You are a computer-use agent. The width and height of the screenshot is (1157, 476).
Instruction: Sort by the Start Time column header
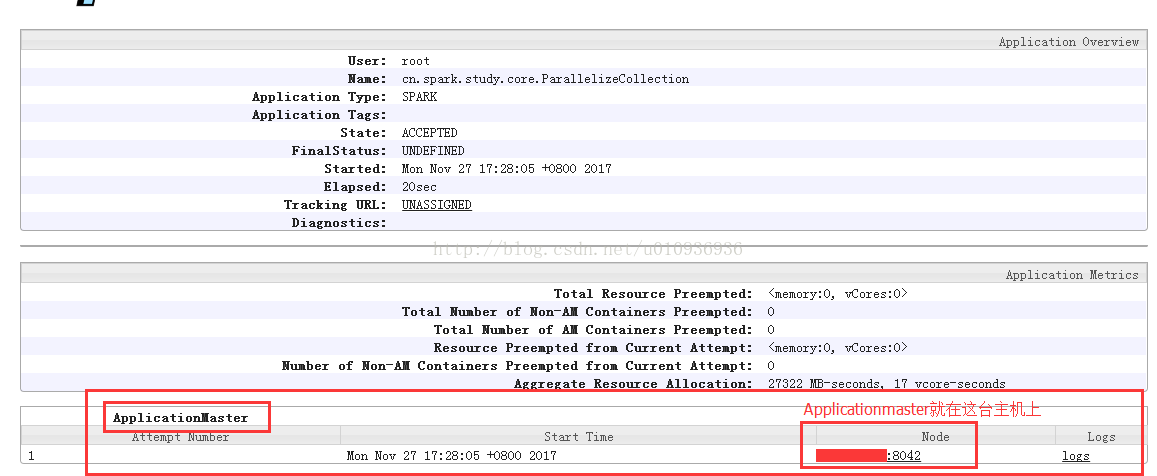(578, 437)
